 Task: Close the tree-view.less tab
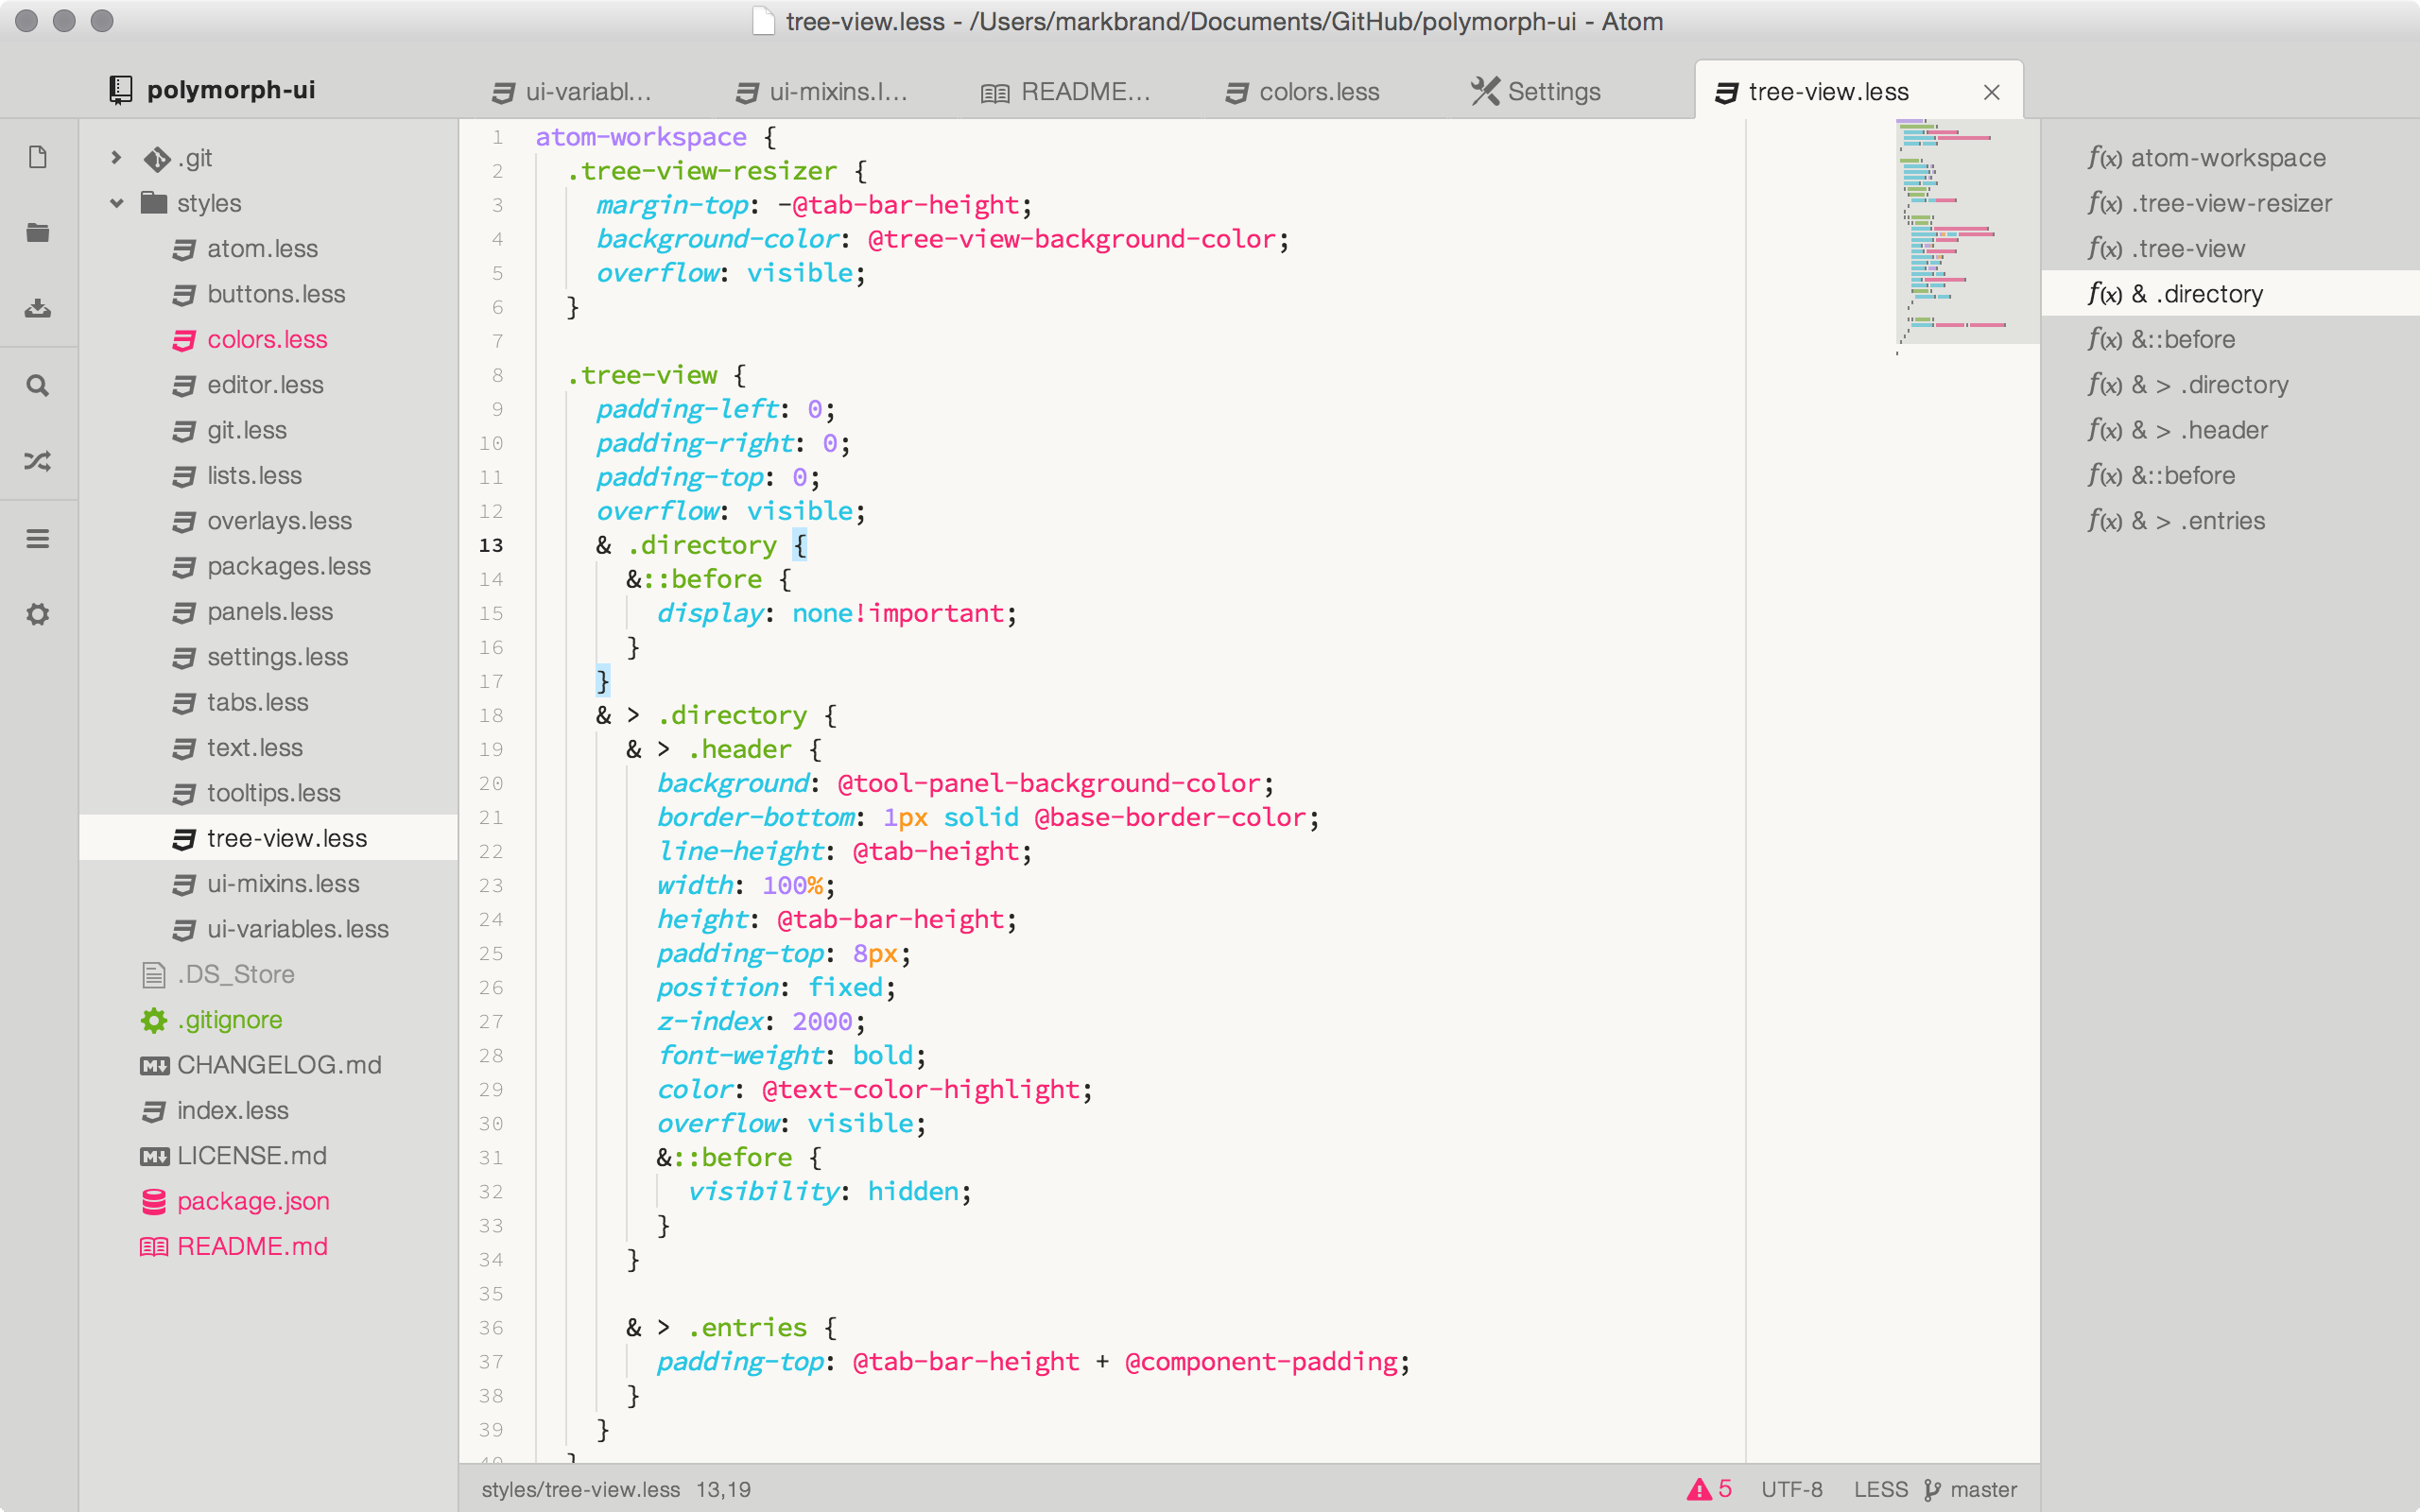point(1991,92)
